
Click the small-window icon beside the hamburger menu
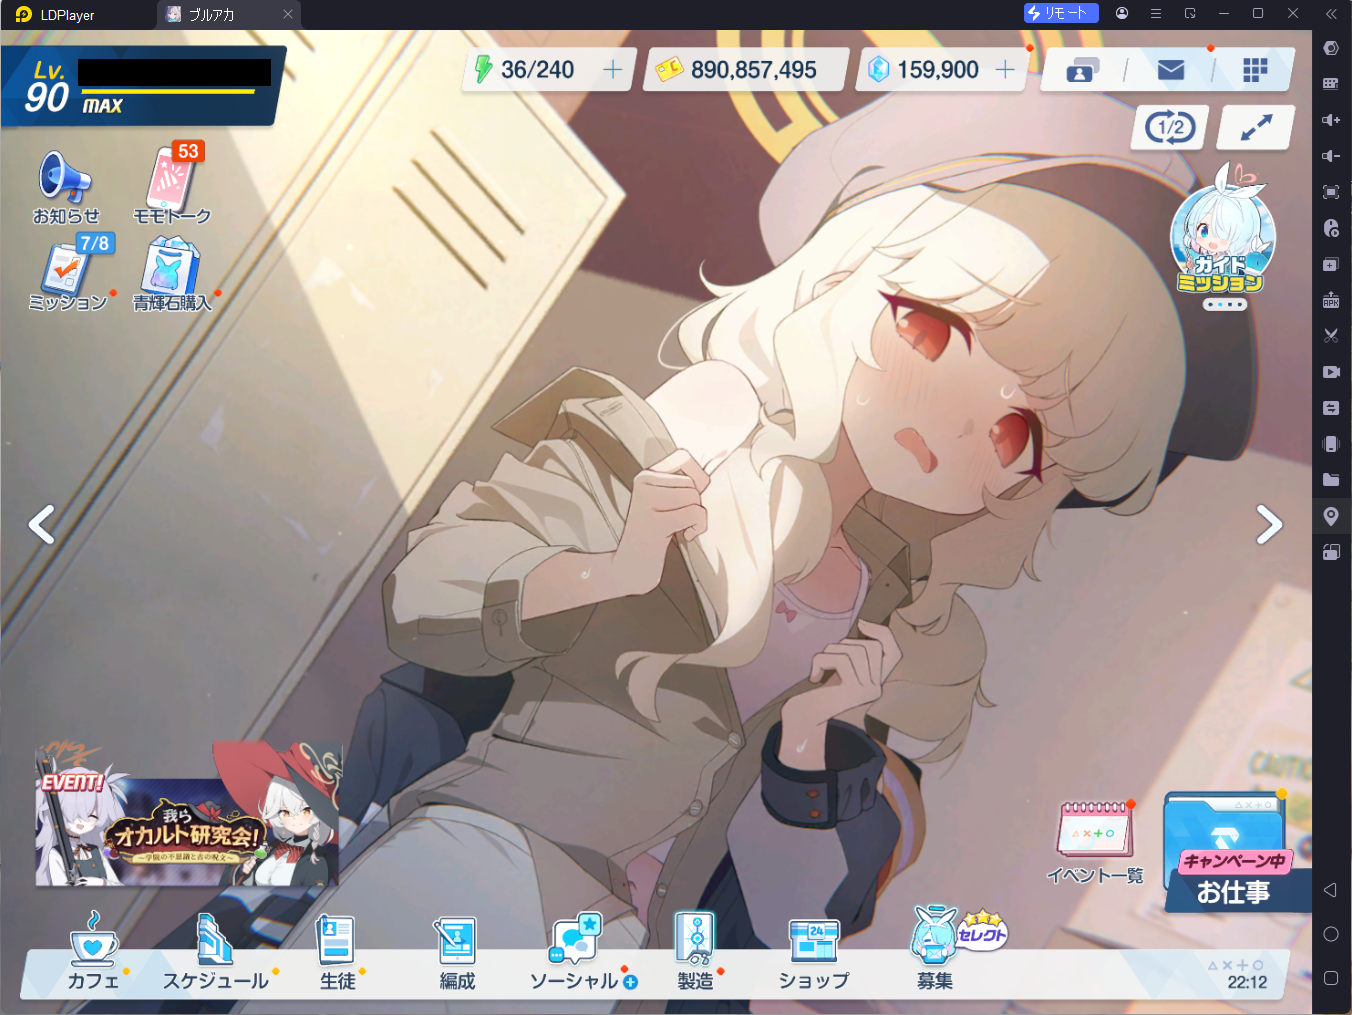click(x=1190, y=13)
